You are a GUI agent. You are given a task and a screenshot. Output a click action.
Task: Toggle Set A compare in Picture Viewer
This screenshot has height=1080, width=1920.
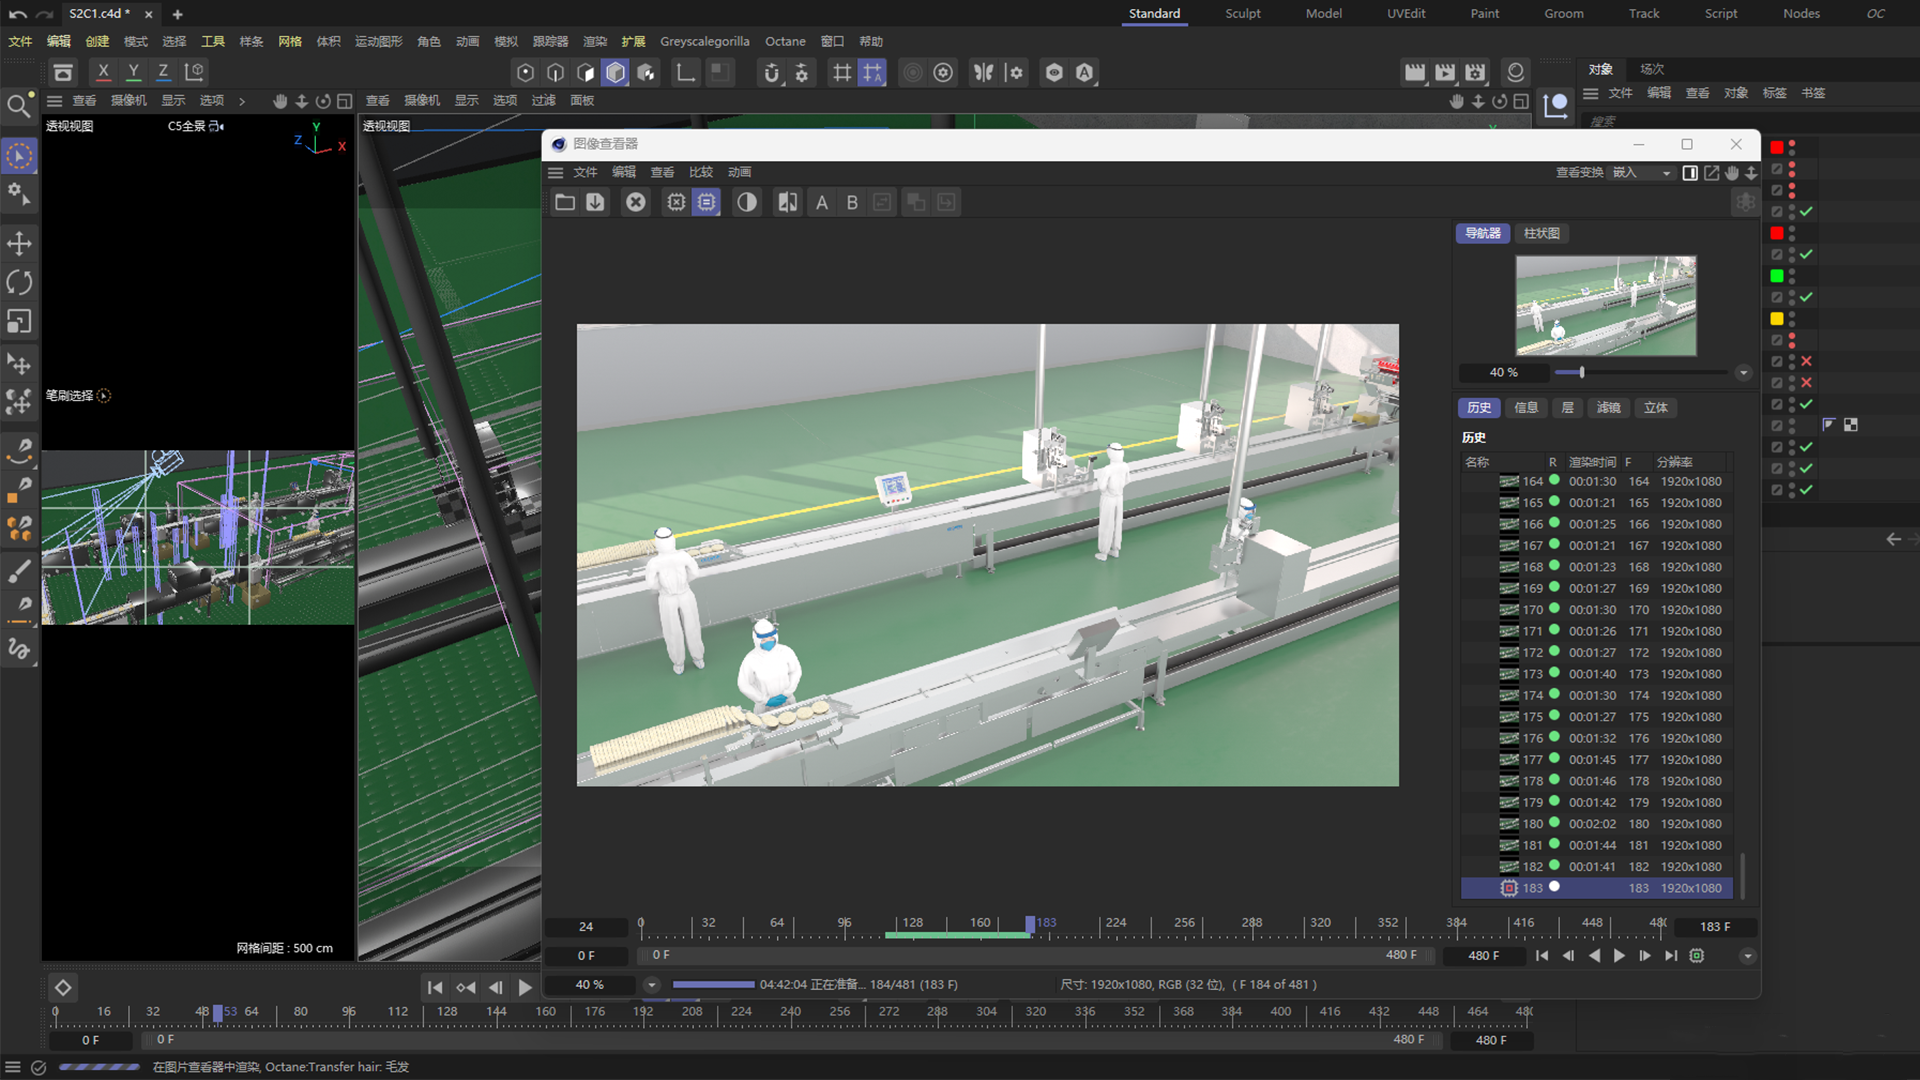822,202
